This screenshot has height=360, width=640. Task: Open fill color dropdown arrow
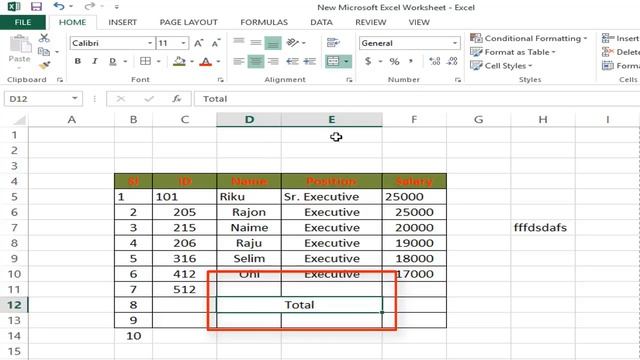click(192, 62)
